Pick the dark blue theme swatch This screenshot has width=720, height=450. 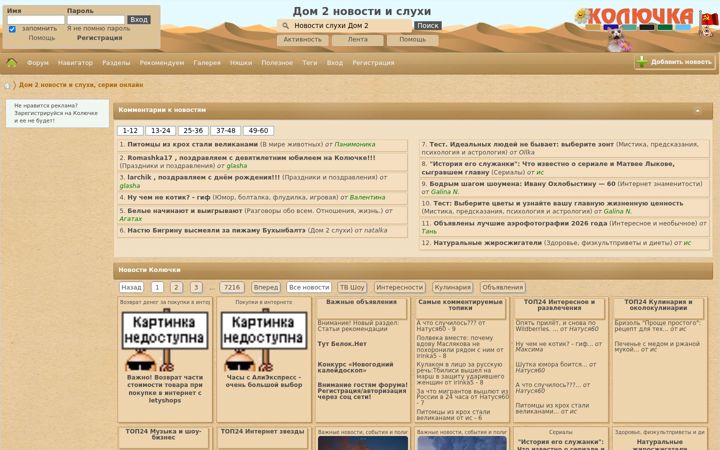[x=611, y=27]
